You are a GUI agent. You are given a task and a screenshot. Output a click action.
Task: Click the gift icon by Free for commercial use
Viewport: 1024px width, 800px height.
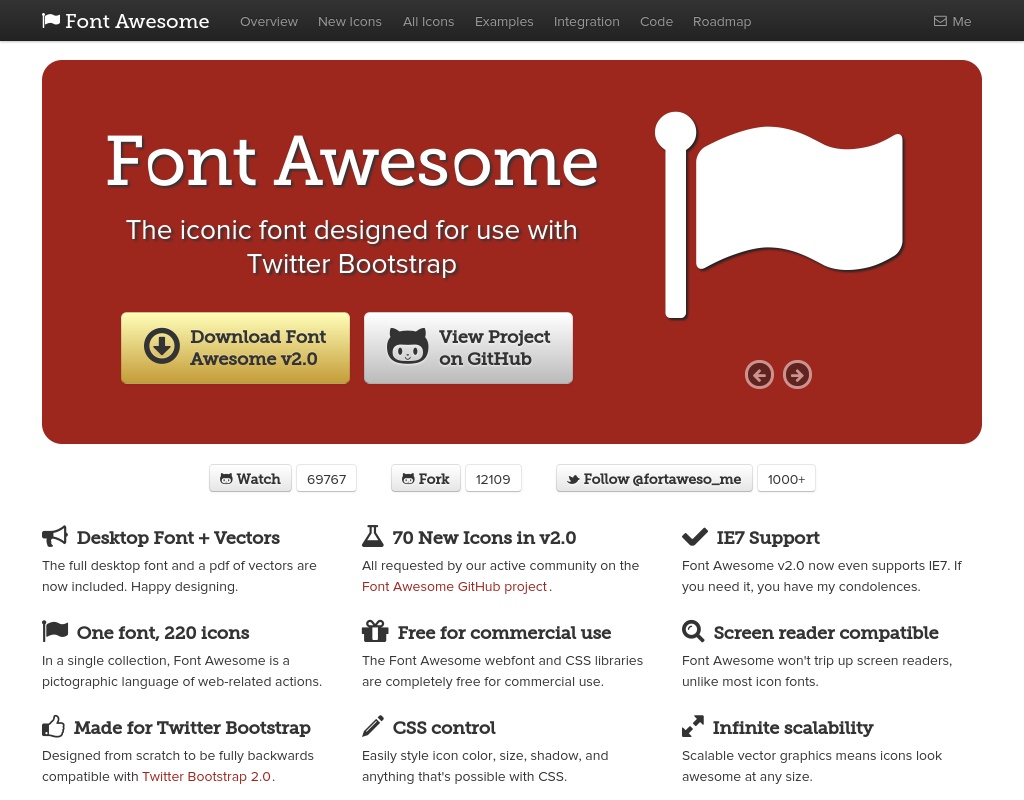pyautogui.click(x=375, y=632)
